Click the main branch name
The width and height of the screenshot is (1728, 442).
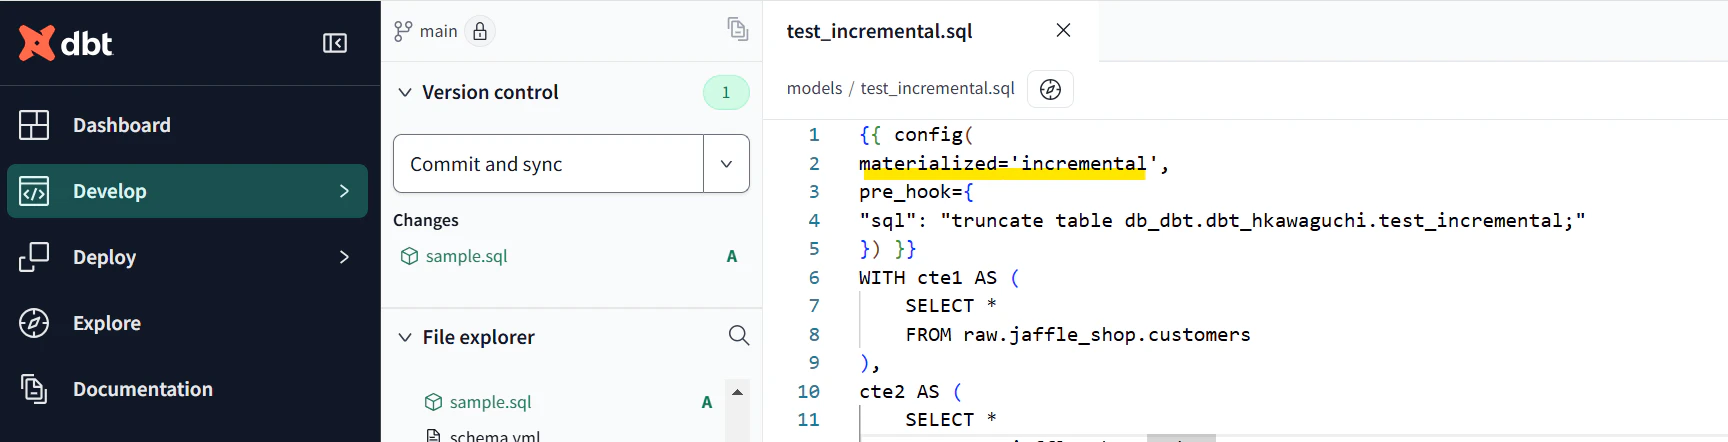tap(438, 31)
